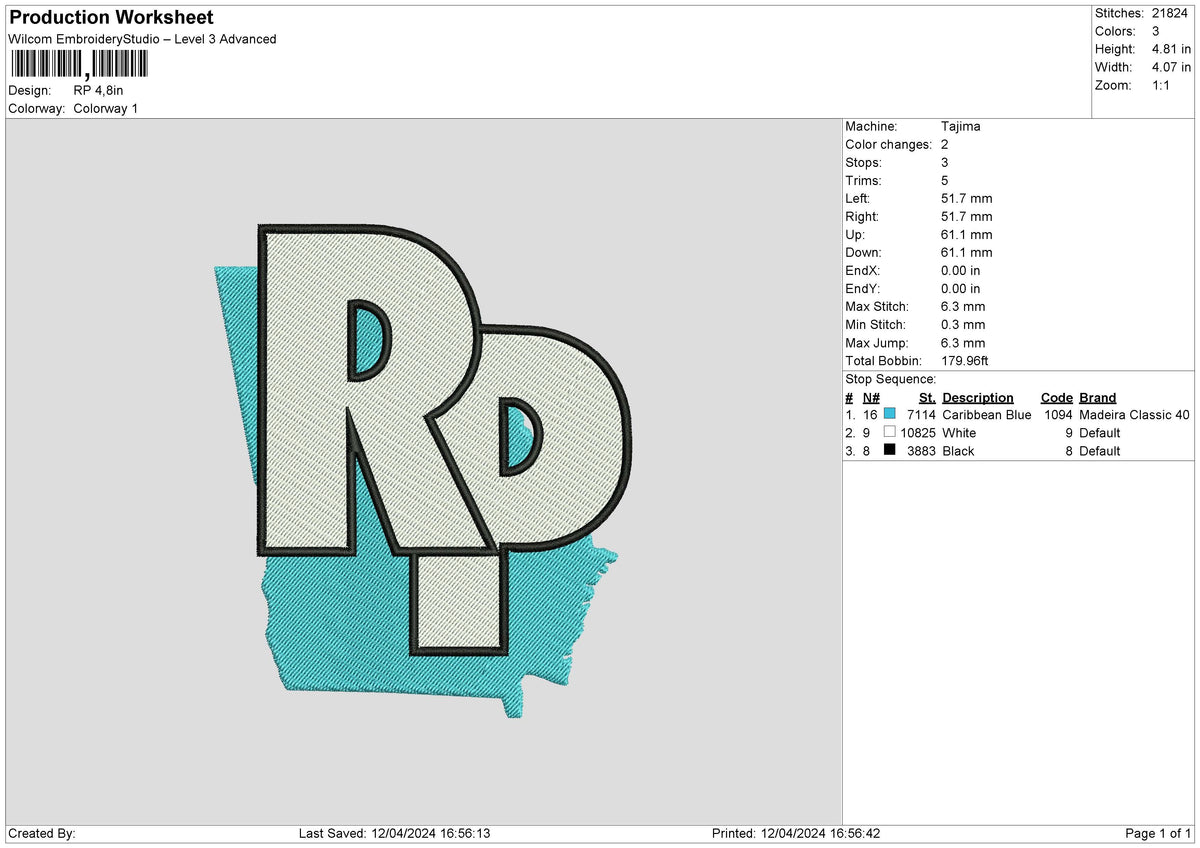The image size is (1200, 848).
Task: Click the stitch count 3883
Action: point(921,451)
